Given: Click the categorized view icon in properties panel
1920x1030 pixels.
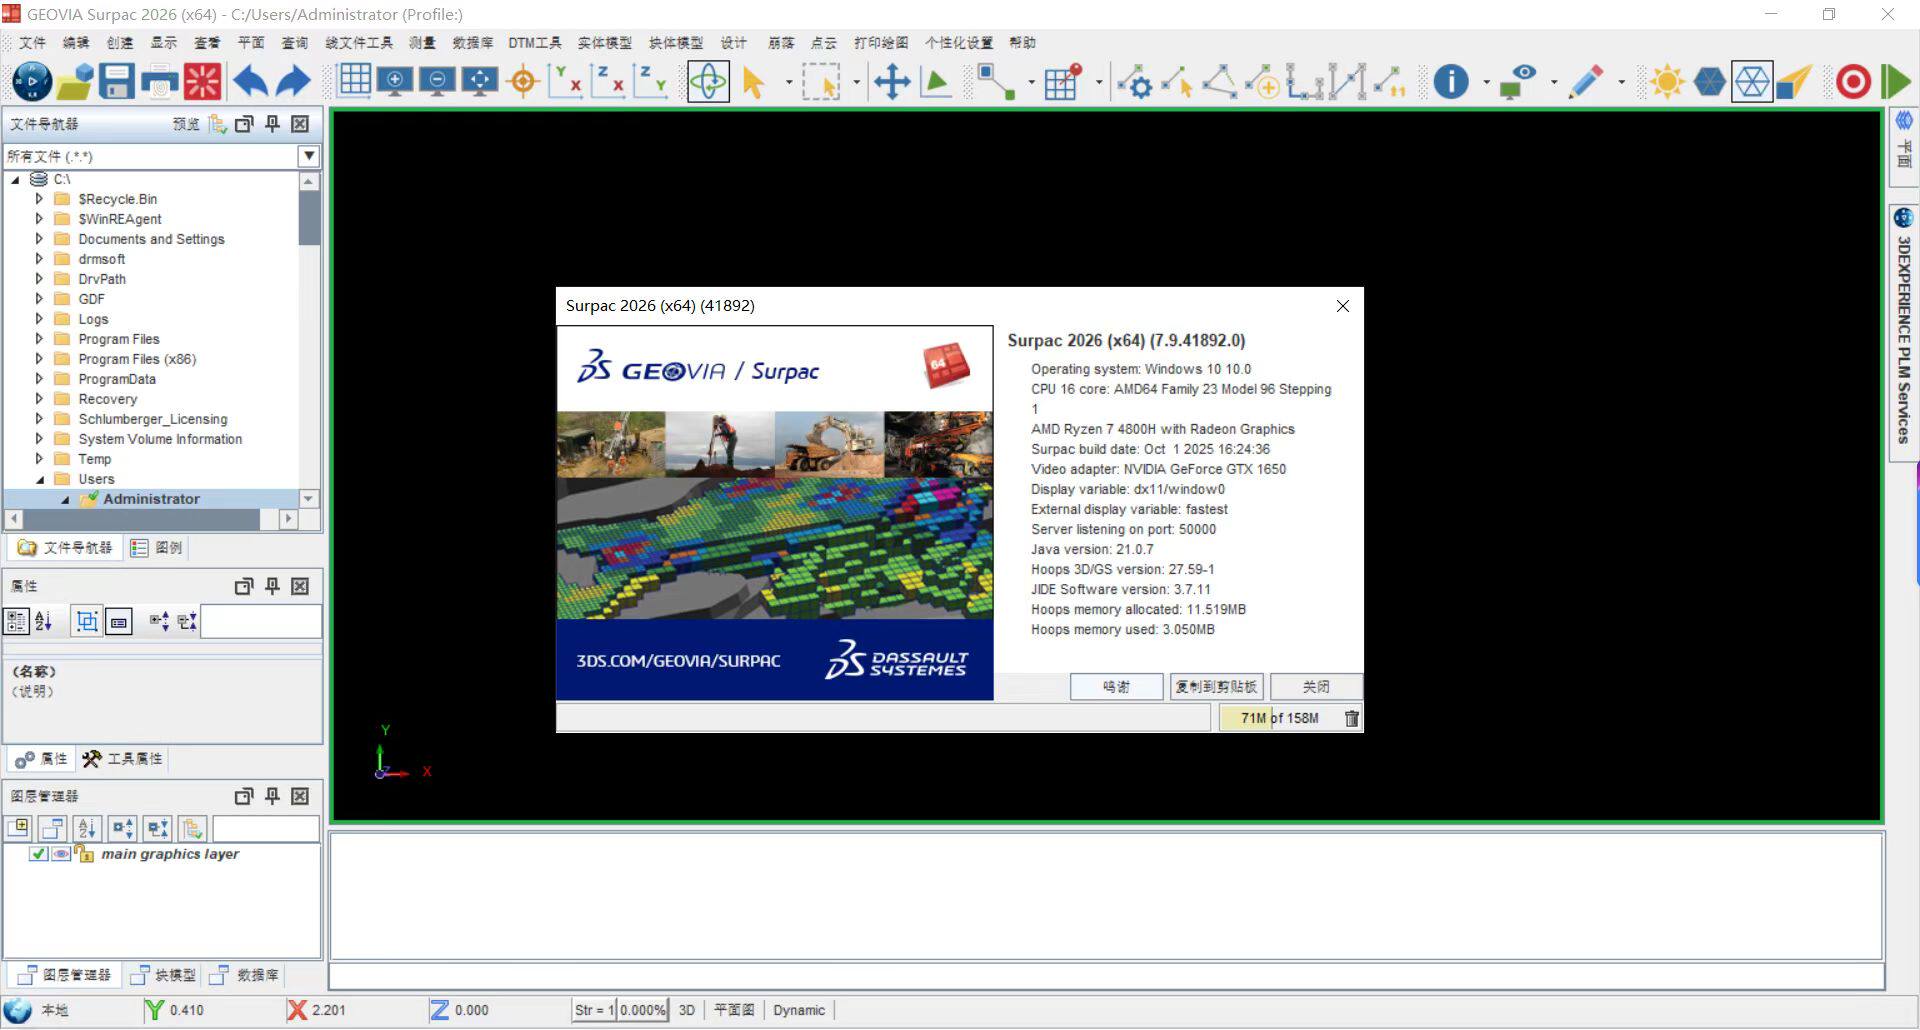Looking at the screenshot, I should (17, 622).
